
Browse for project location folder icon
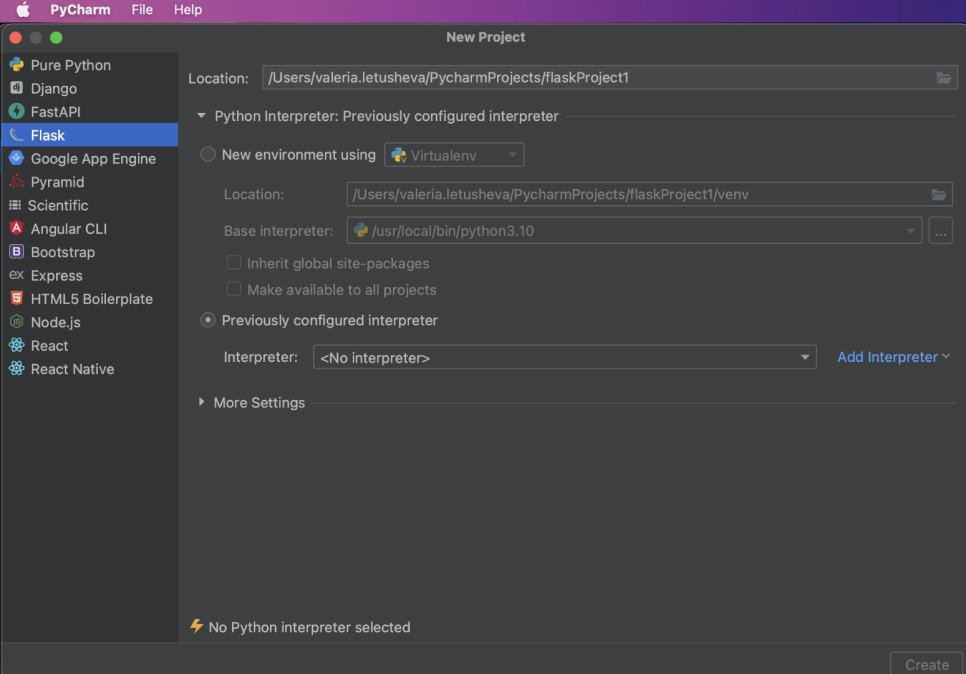943,78
